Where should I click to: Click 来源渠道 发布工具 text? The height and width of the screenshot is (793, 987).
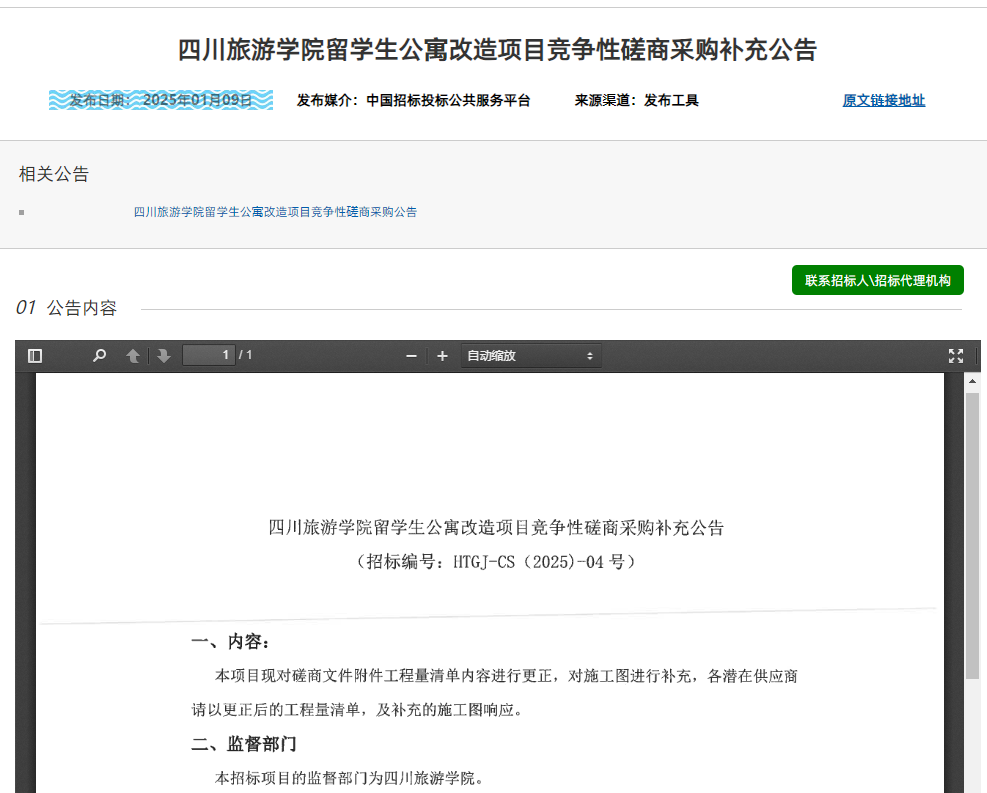tap(636, 100)
